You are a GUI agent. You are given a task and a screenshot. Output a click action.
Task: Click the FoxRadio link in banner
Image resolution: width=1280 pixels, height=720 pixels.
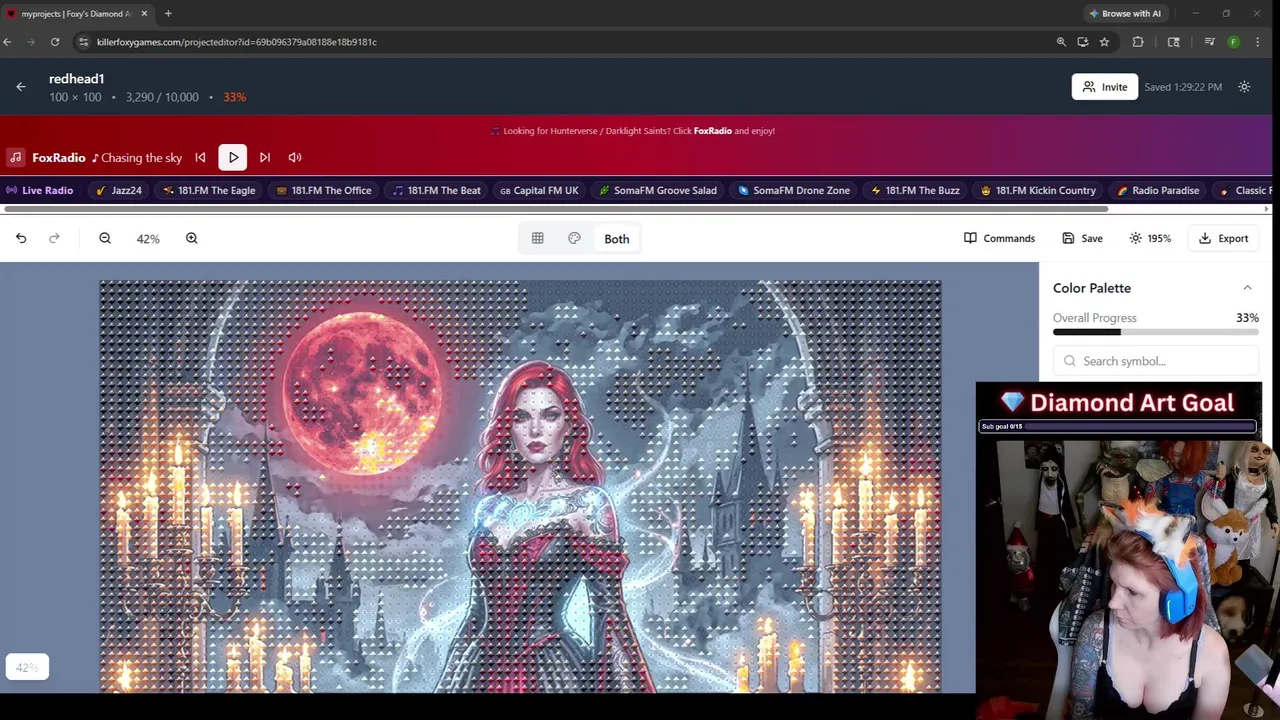pyautogui.click(x=712, y=131)
